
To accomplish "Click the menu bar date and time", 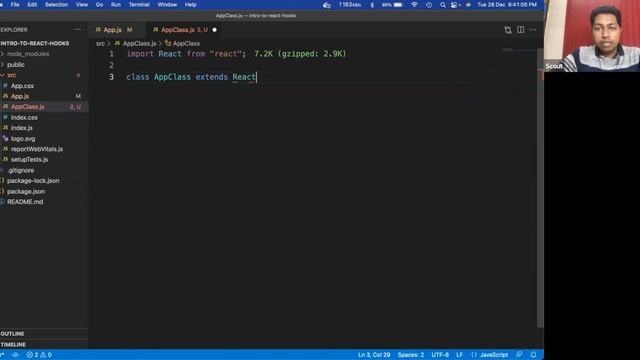I will 507,5.
